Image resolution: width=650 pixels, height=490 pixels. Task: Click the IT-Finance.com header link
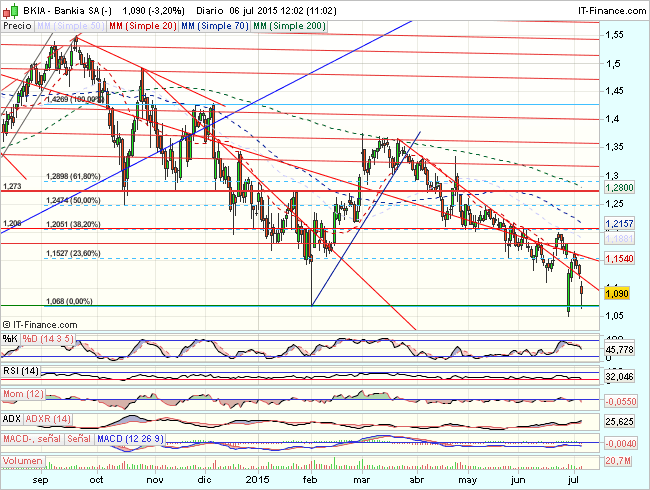click(x=612, y=11)
